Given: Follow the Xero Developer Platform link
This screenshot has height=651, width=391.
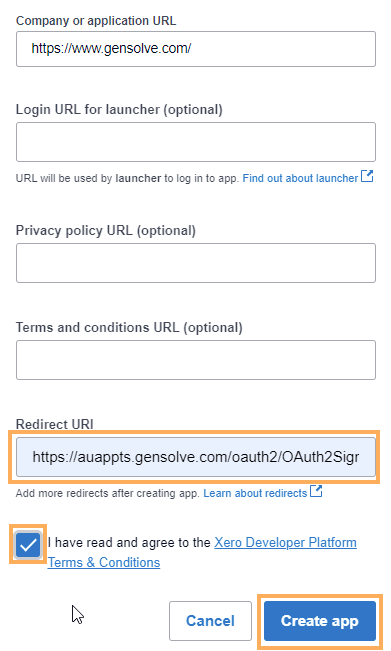Looking at the screenshot, I should point(285,542).
